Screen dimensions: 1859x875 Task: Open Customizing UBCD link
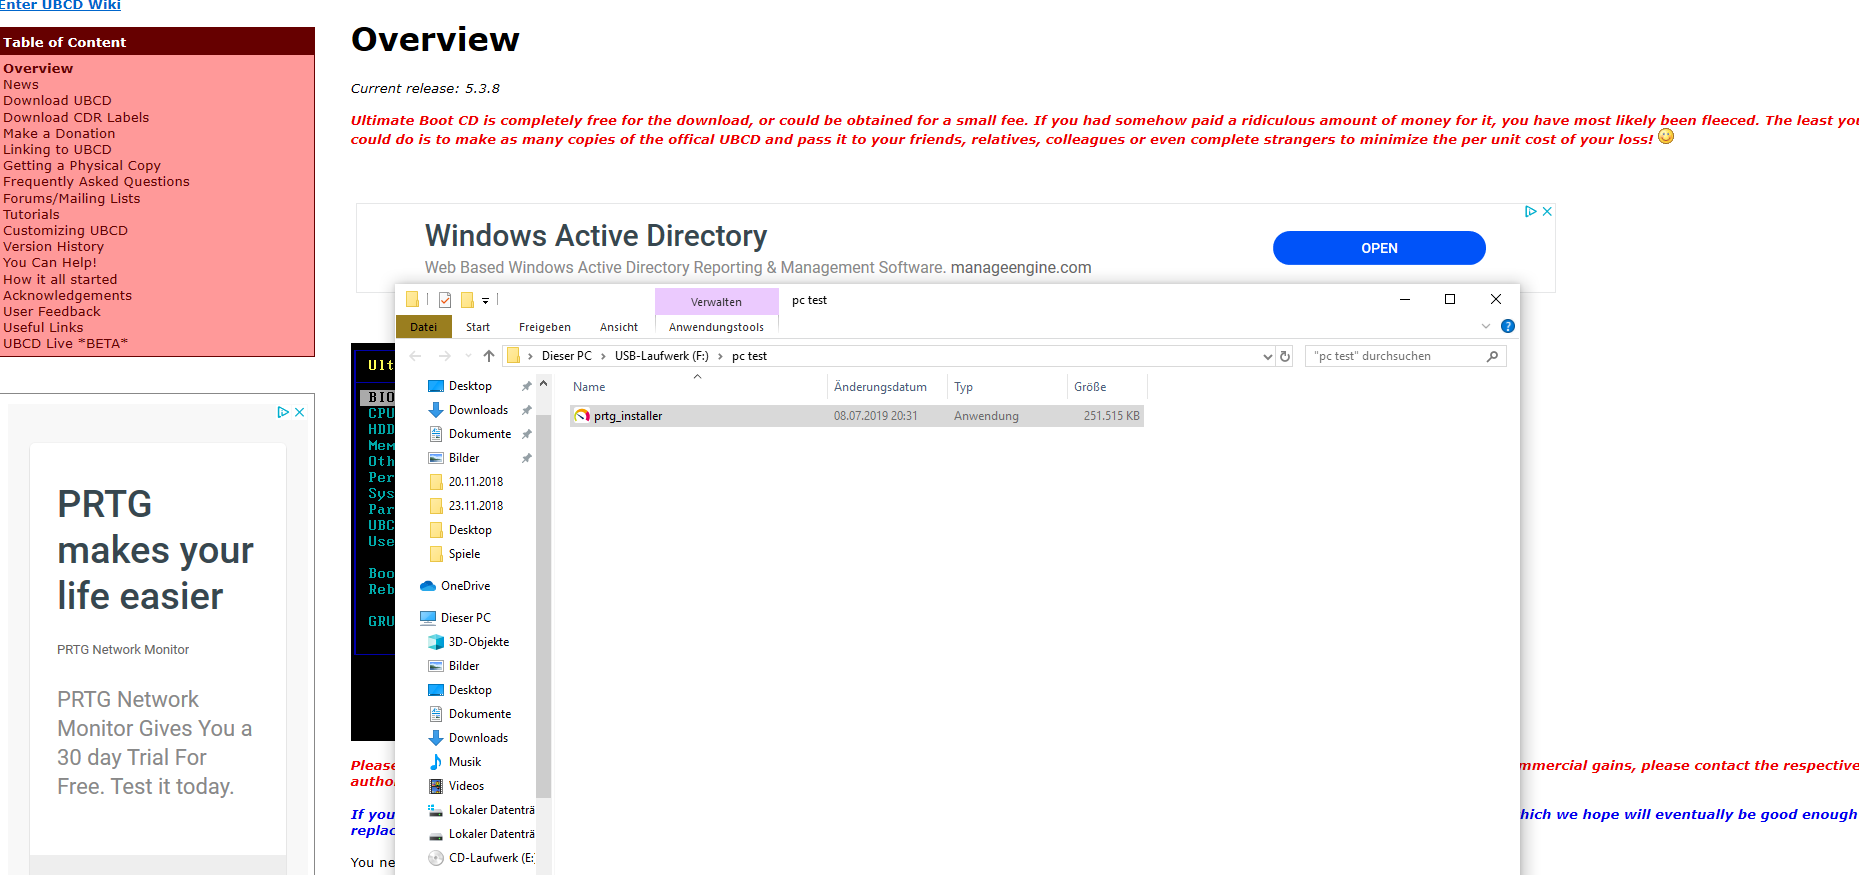pos(65,231)
